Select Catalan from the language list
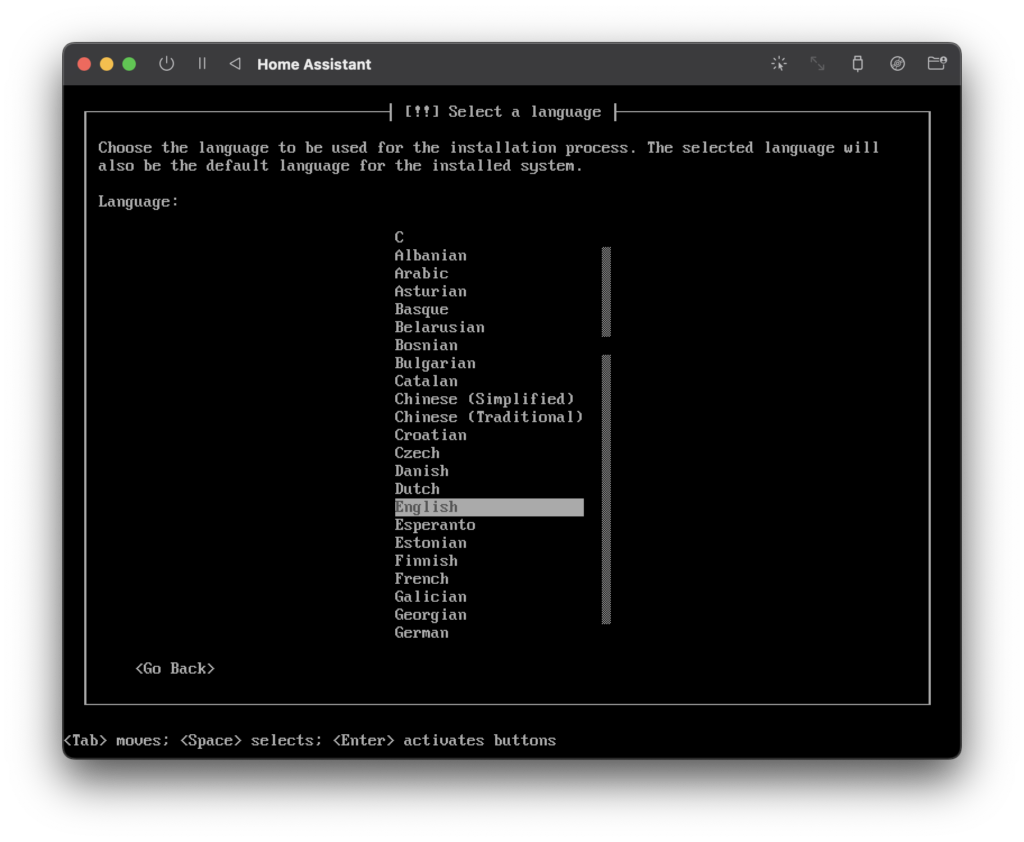The image size is (1024, 842). tap(426, 381)
